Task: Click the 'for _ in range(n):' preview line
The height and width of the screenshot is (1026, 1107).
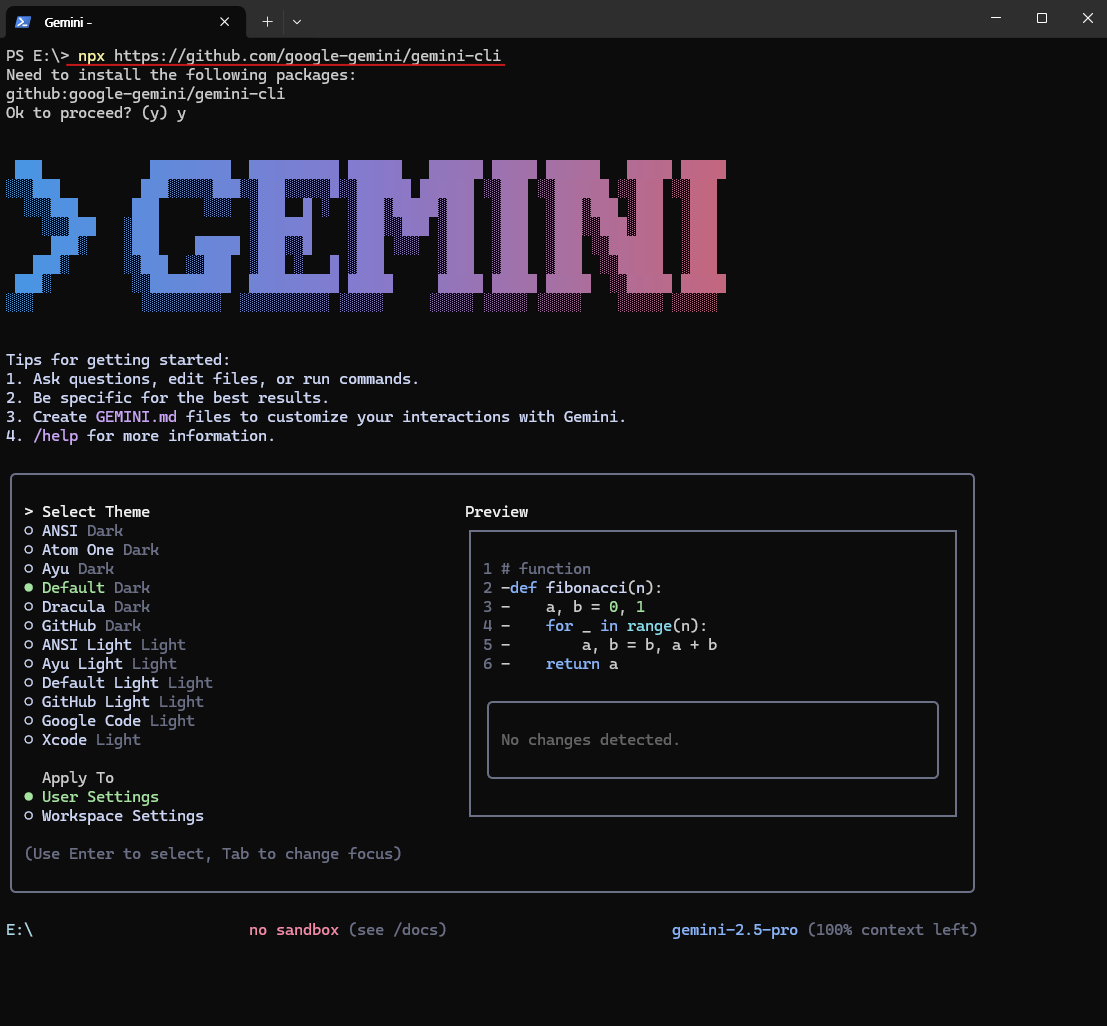Action: 626,626
